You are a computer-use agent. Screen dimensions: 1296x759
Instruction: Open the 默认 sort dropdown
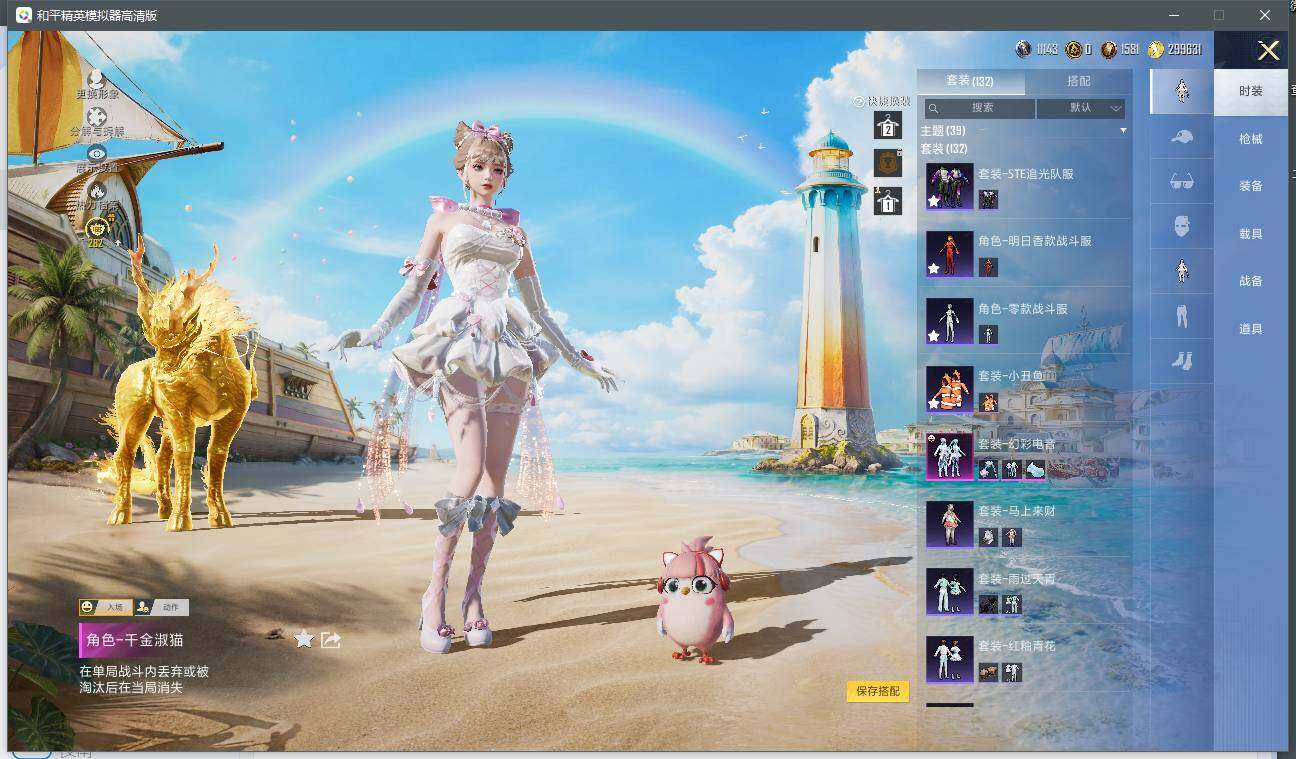click(1081, 108)
